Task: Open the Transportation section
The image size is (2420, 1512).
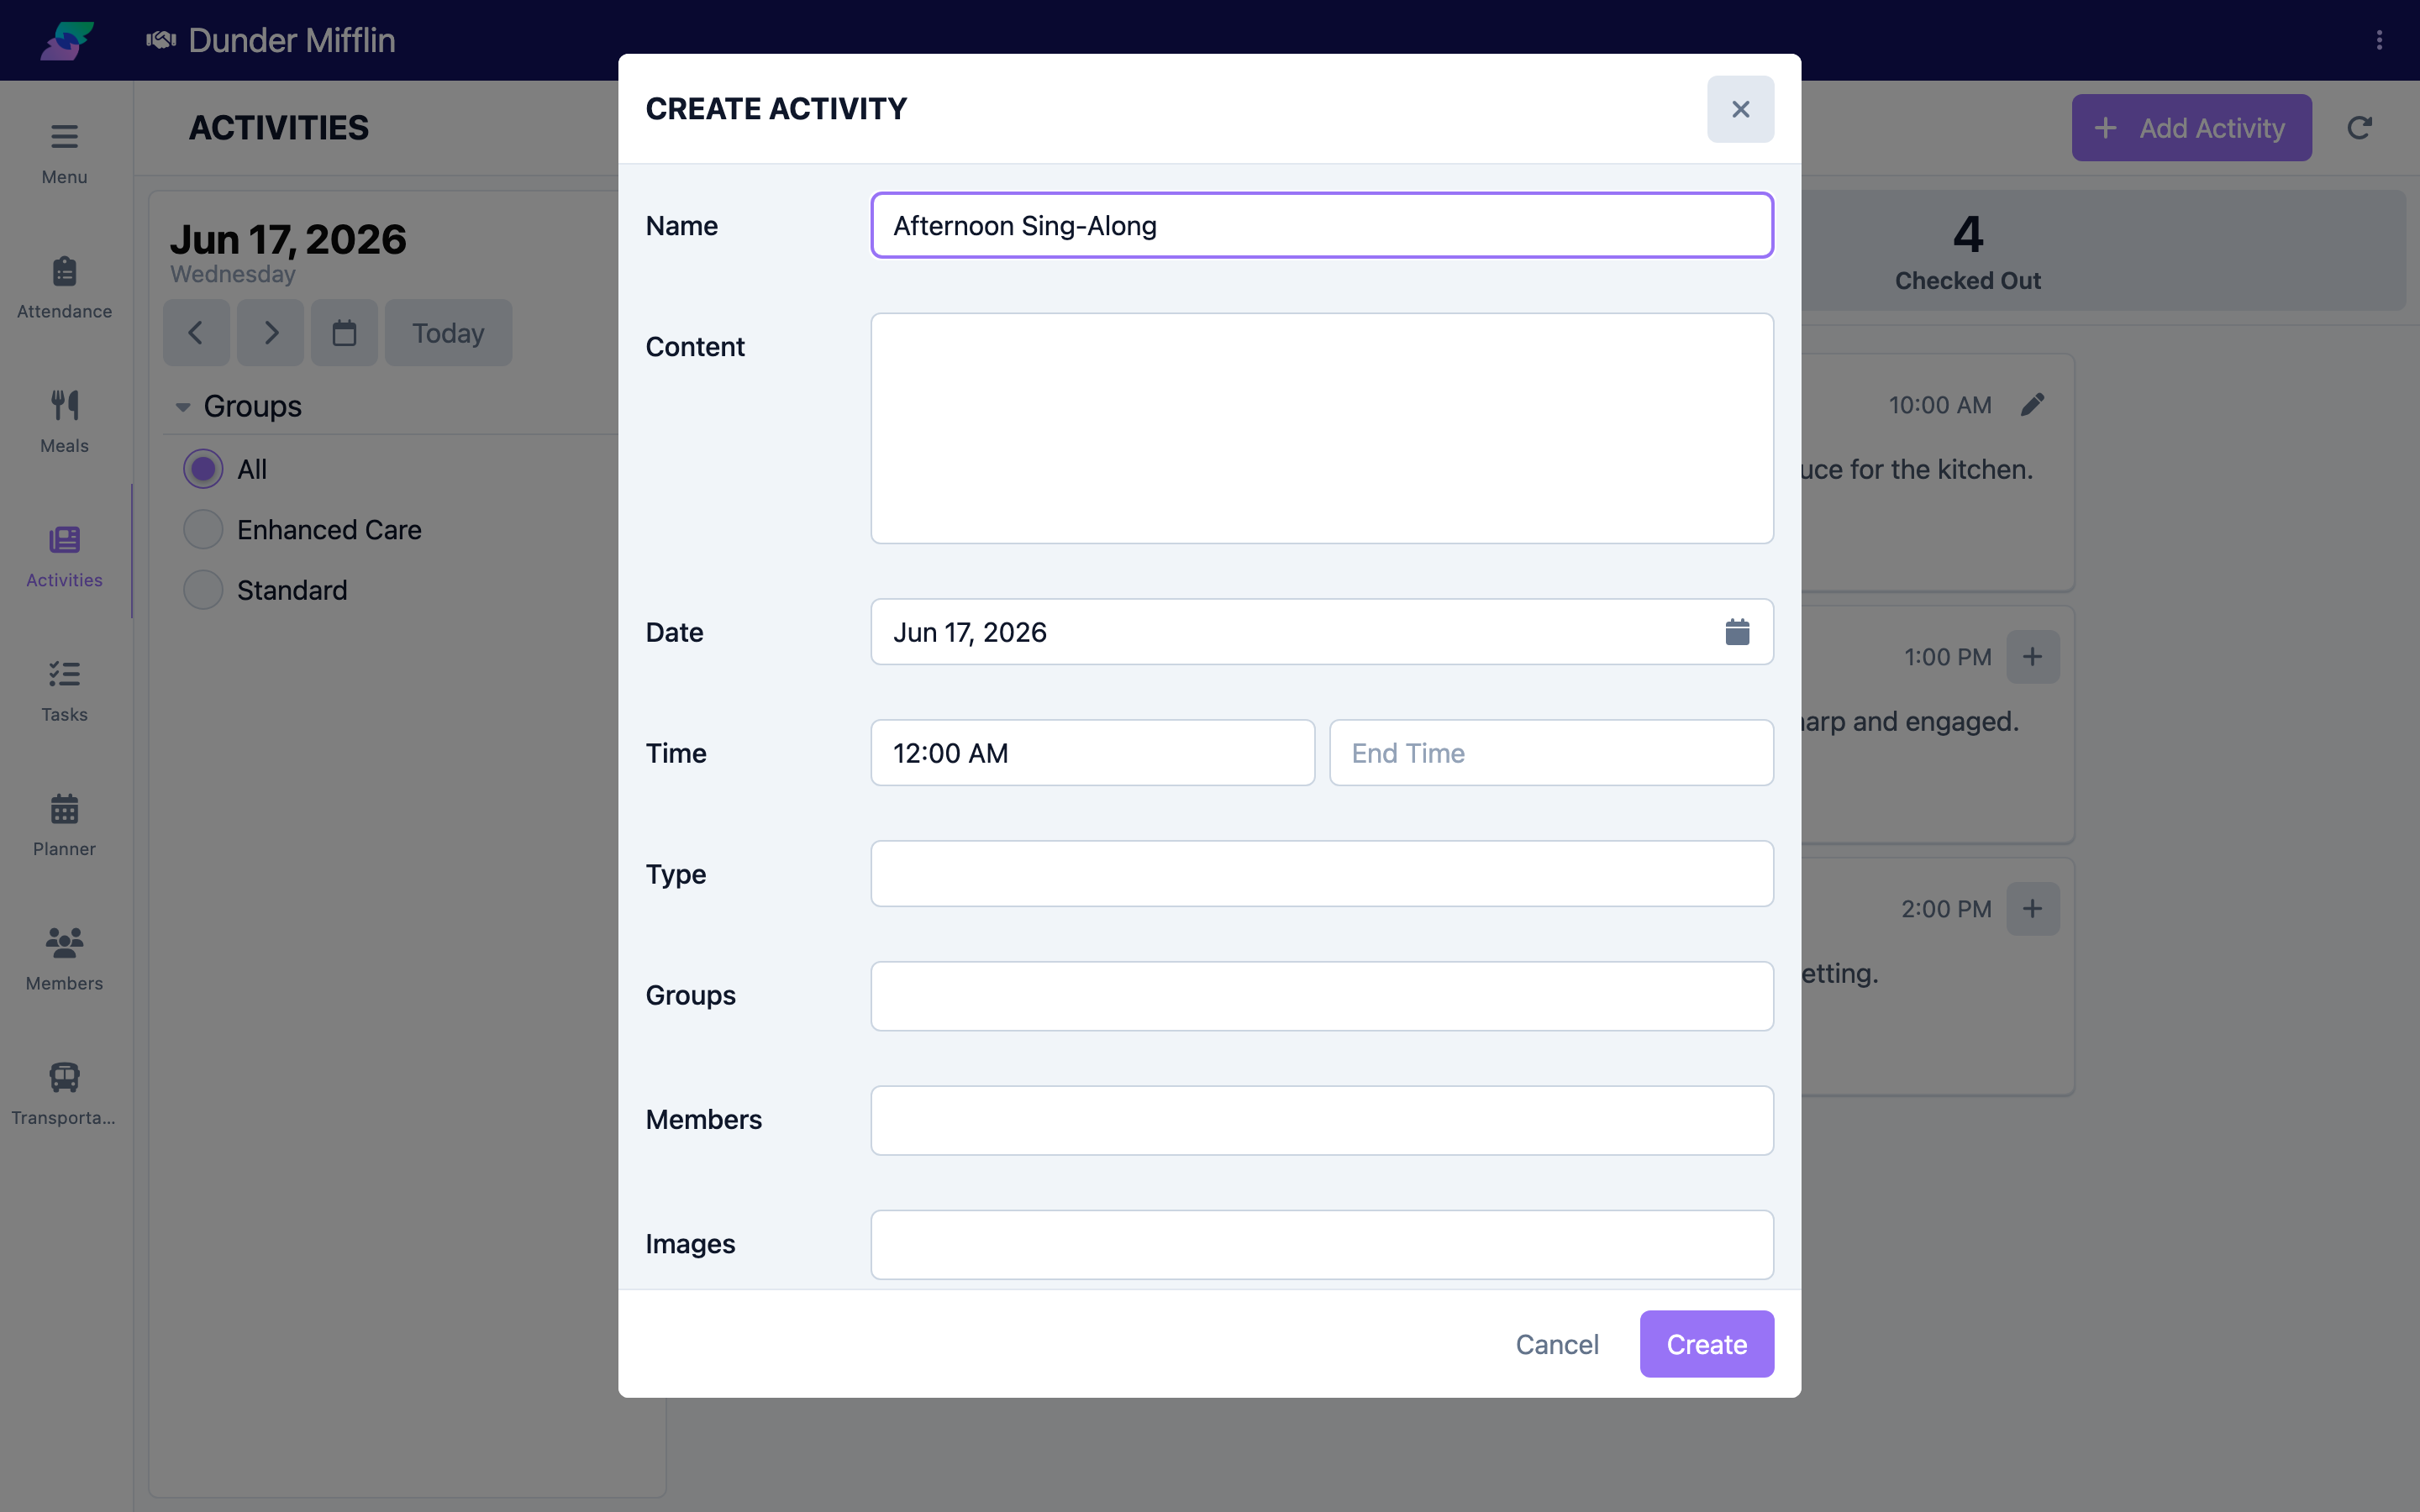Action: click(x=64, y=1095)
